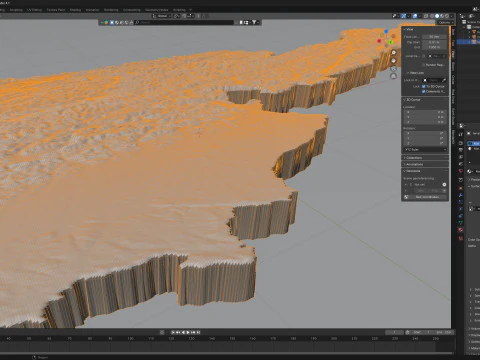The width and height of the screenshot is (480, 360).
Task: Click the eyedropper beside Lock to Object
Action: click(444, 80)
